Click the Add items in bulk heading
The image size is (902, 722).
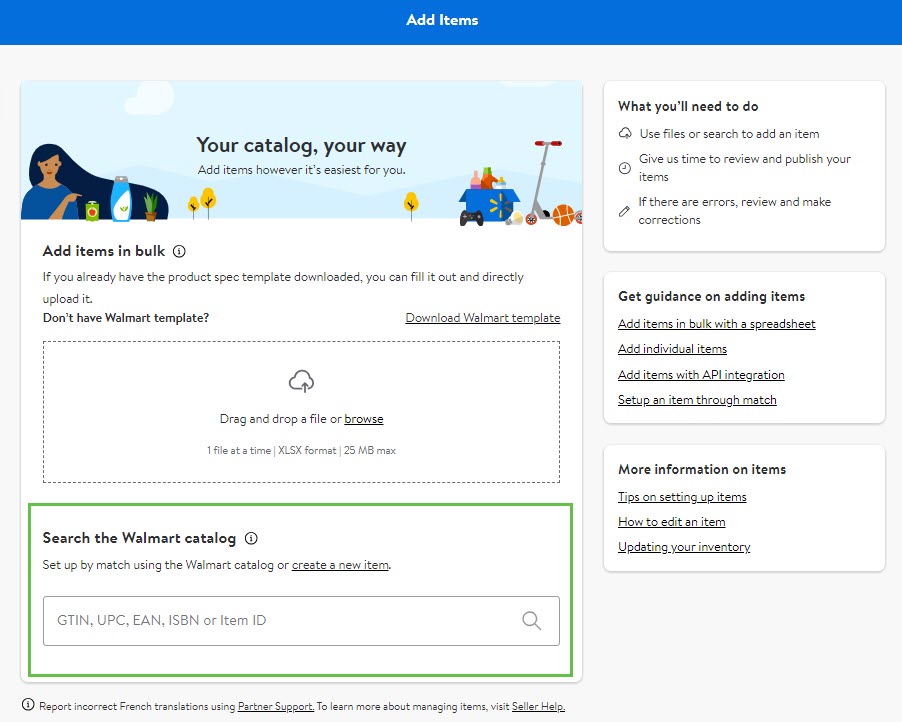tap(104, 251)
